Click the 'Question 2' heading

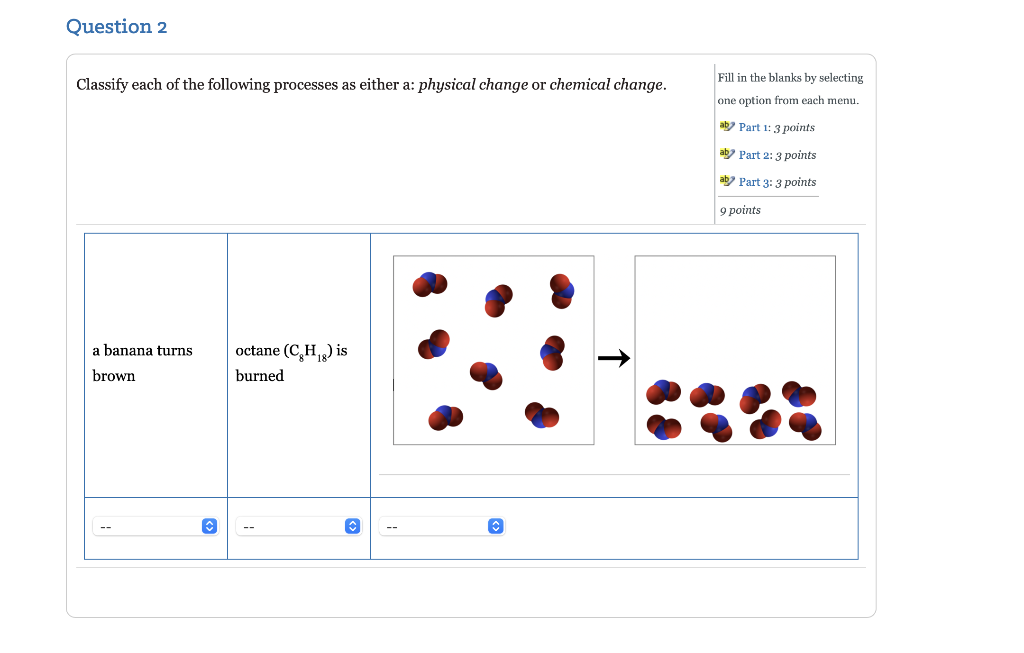coord(117,26)
